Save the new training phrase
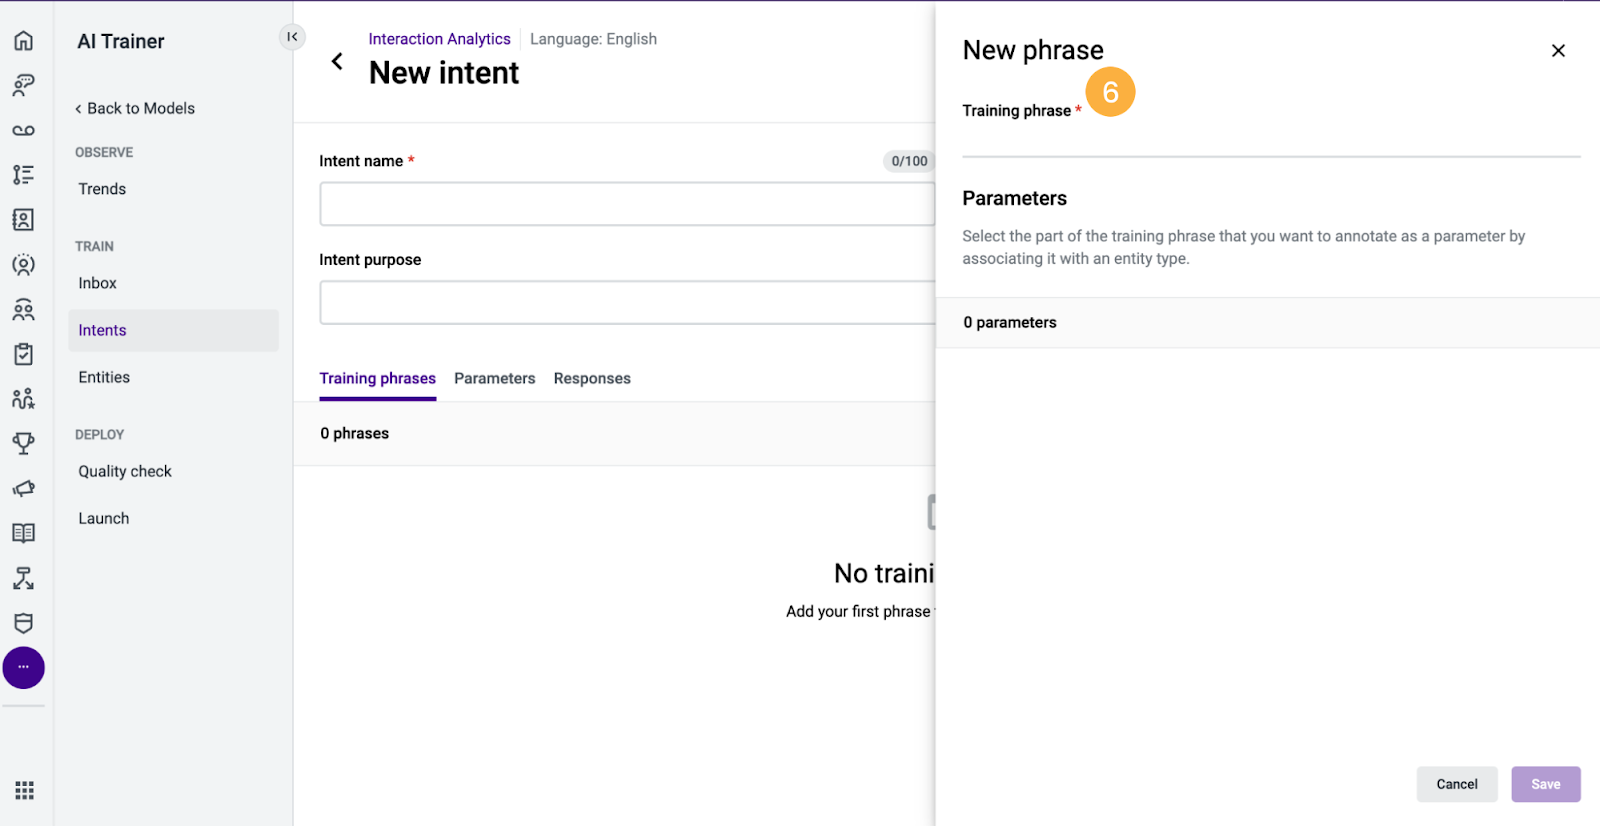The height and width of the screenshot is (826, 1600). pos(1546,784)
